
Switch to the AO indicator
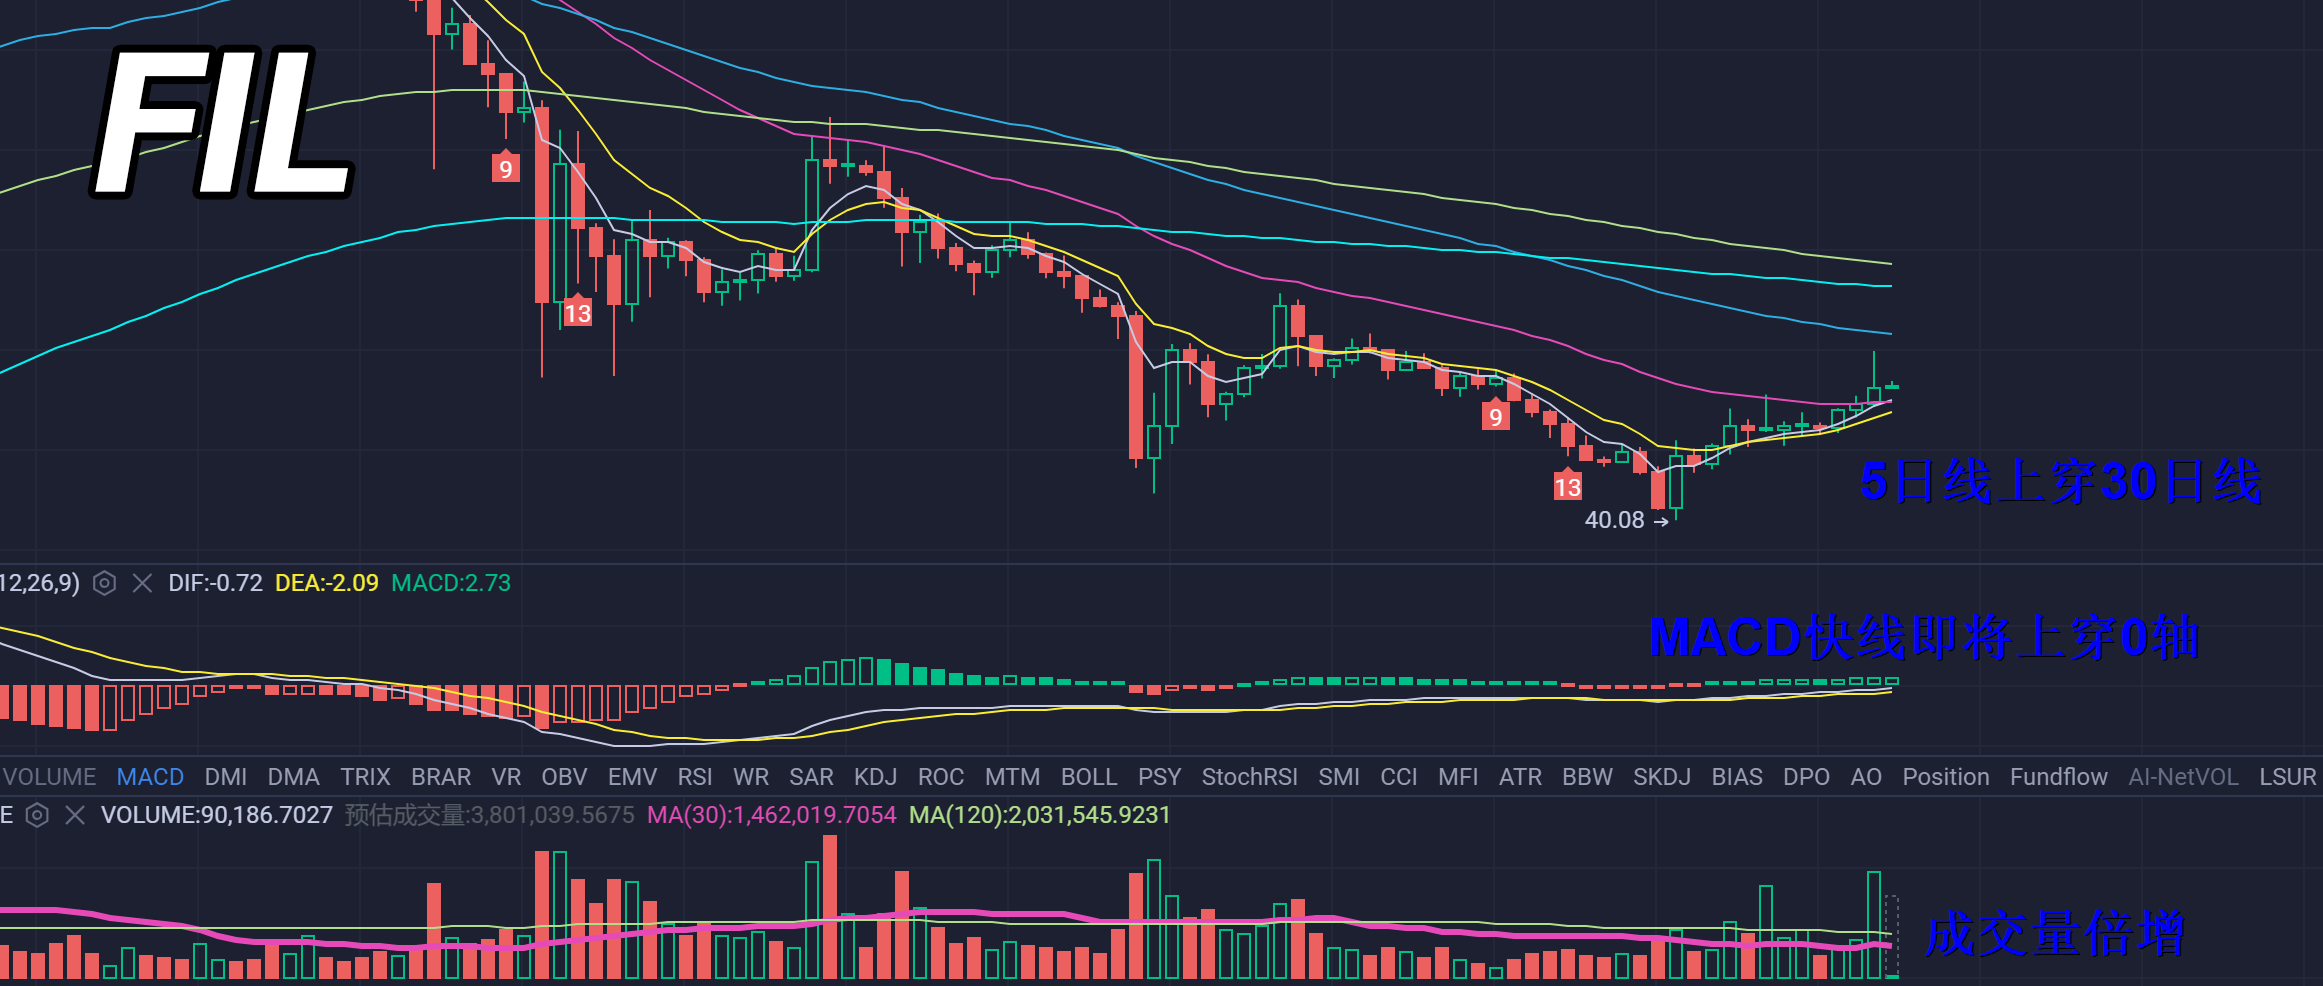1866,777
